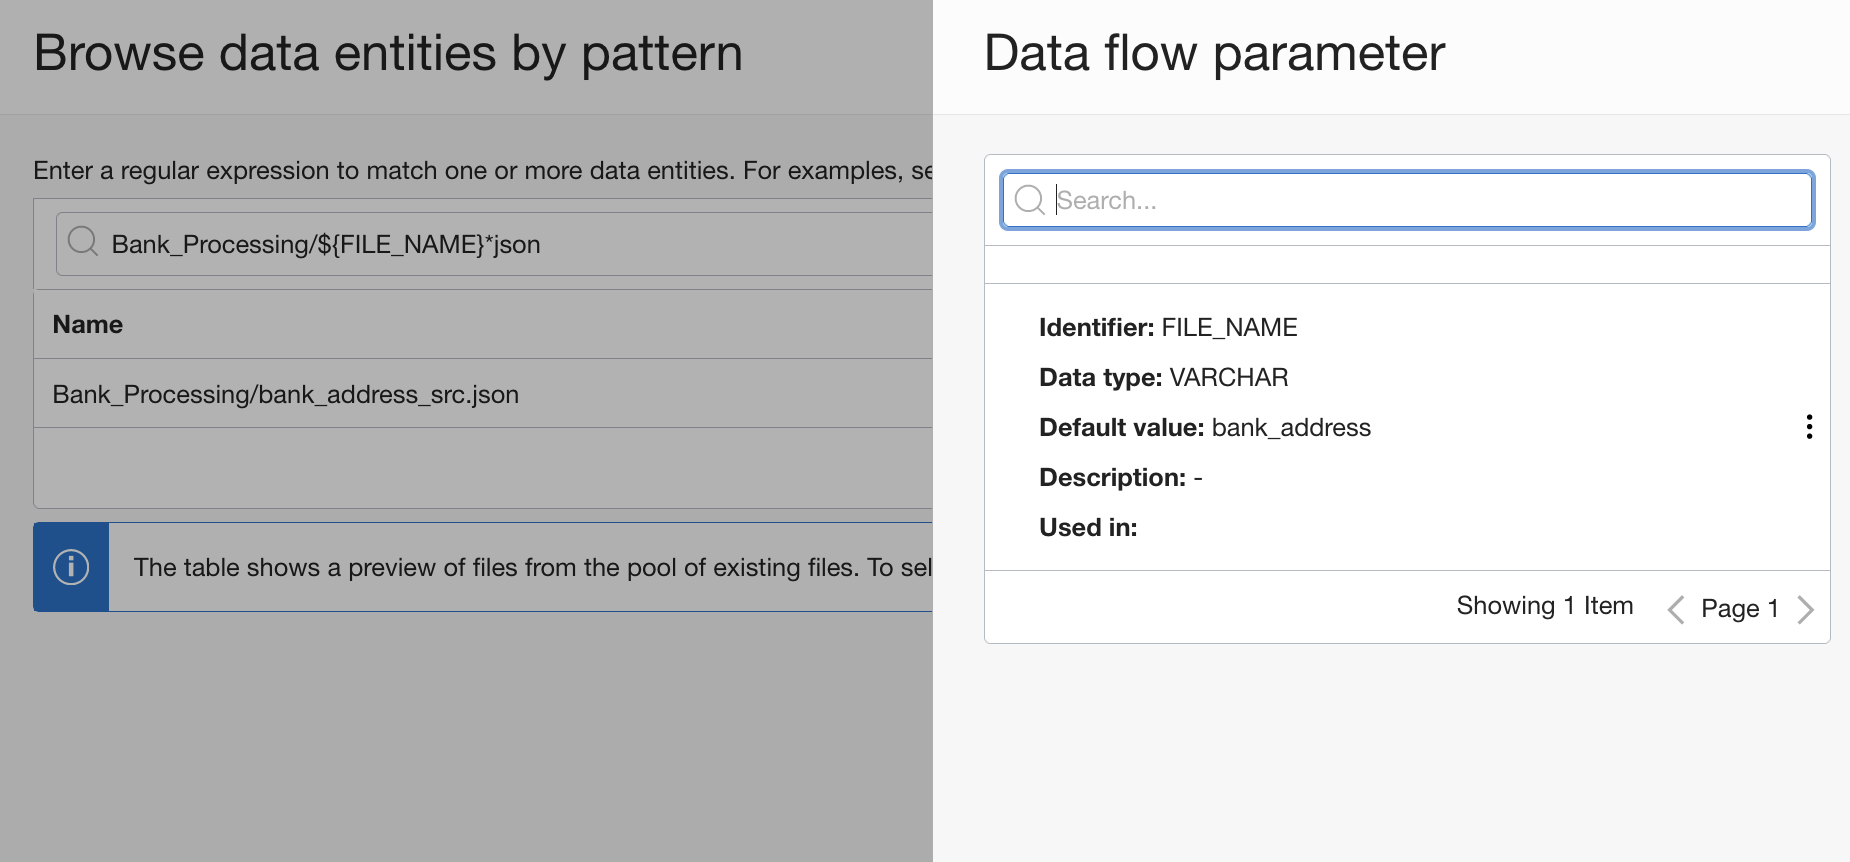Viewport: 1850px width, 862px height.
Task: Edit the Bank_Processing pattern input field
Action: 495,244
